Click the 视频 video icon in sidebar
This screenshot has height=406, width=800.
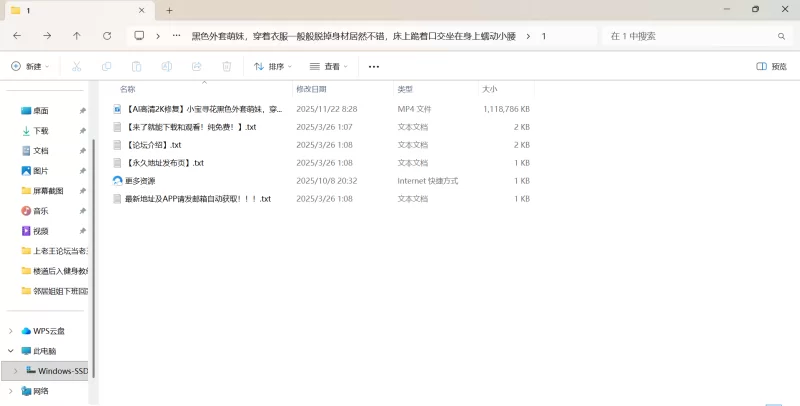26,231
